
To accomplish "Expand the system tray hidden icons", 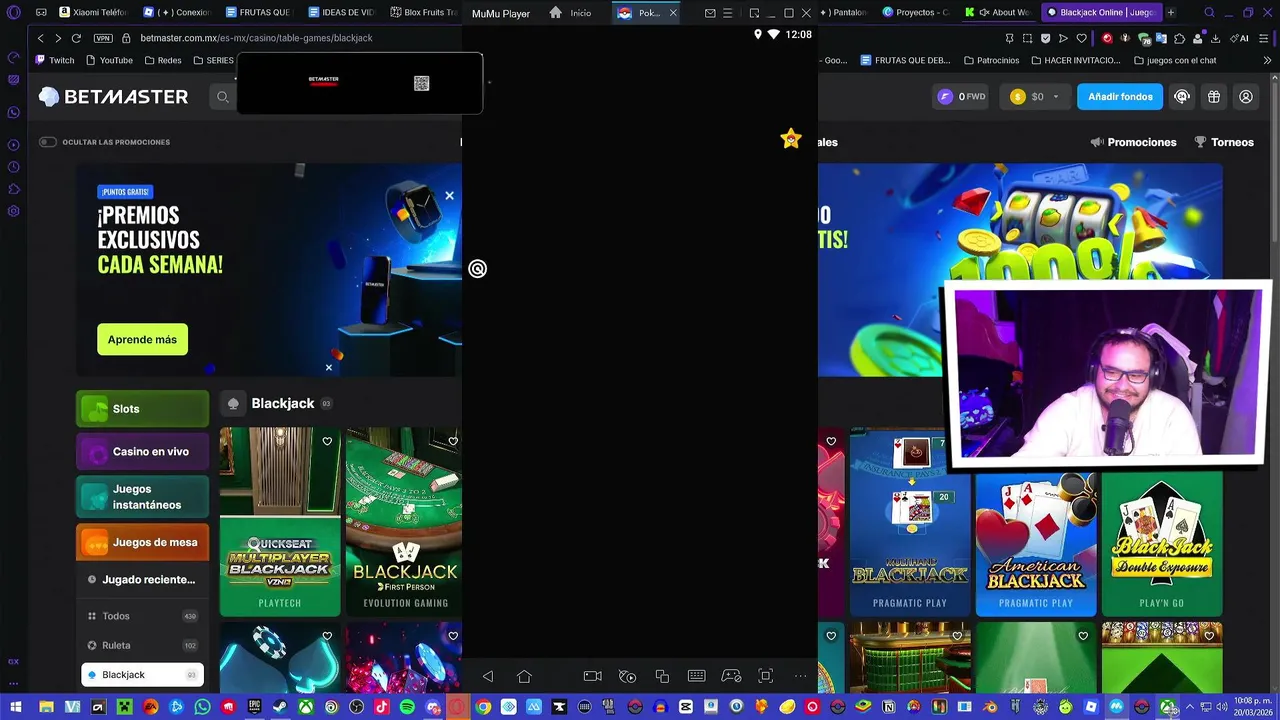I will tap(1190, 707).
